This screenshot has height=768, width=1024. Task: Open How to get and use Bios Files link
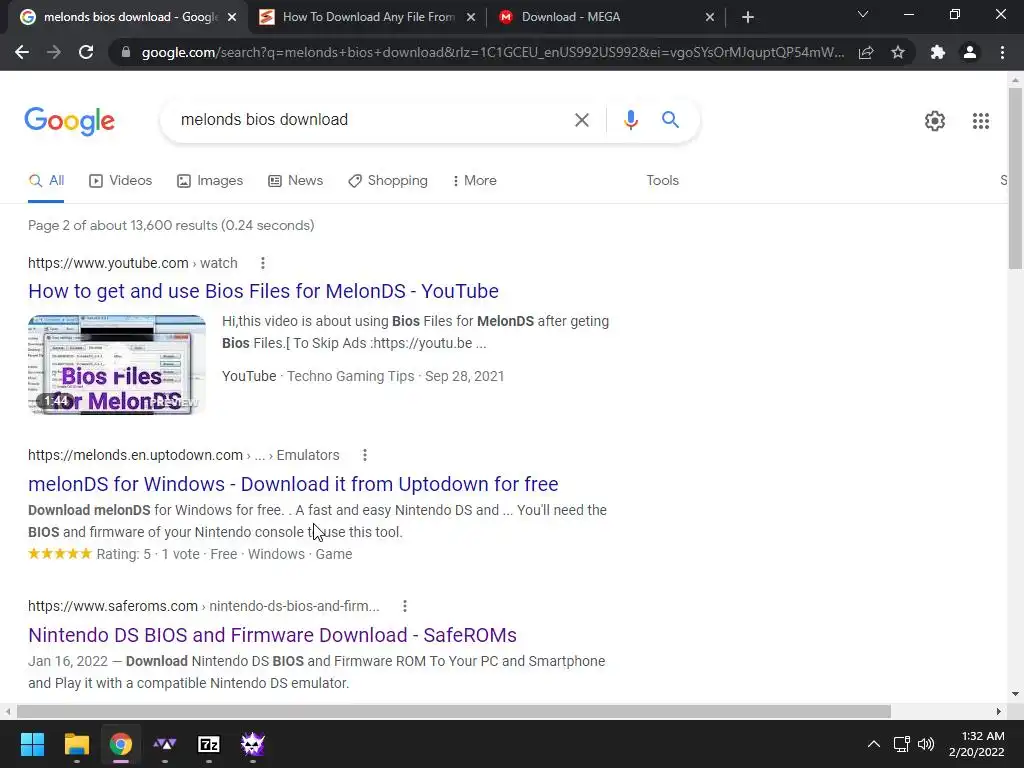tap(263, 291)
